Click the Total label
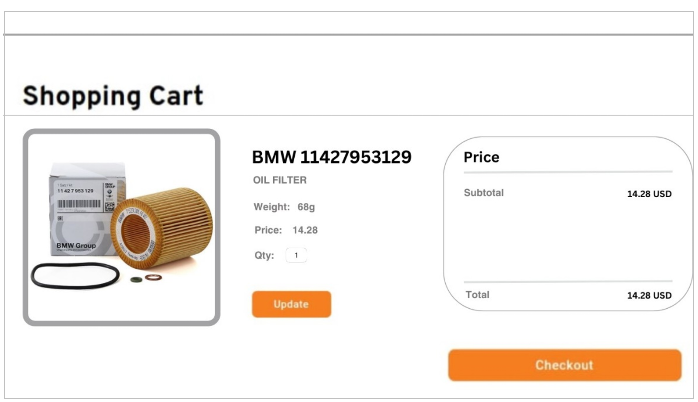Image resolution: width=698 pixels, height=402 pixels. [478, 295]
